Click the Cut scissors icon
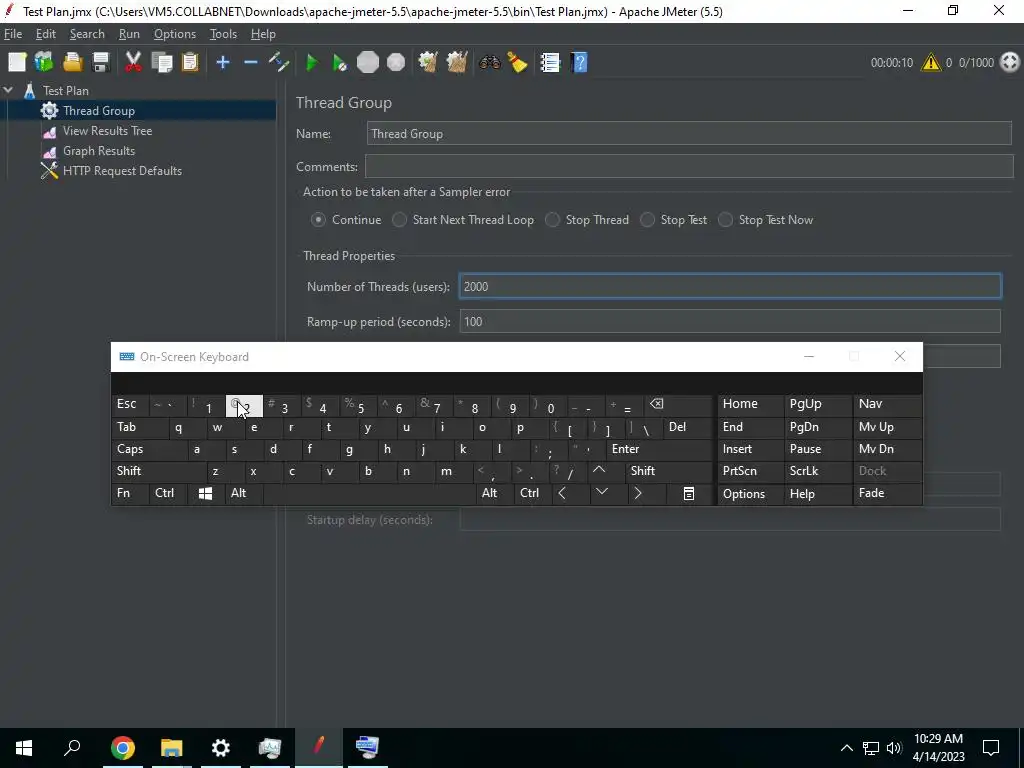The image size is (1024, 768). tap(133, 63)
